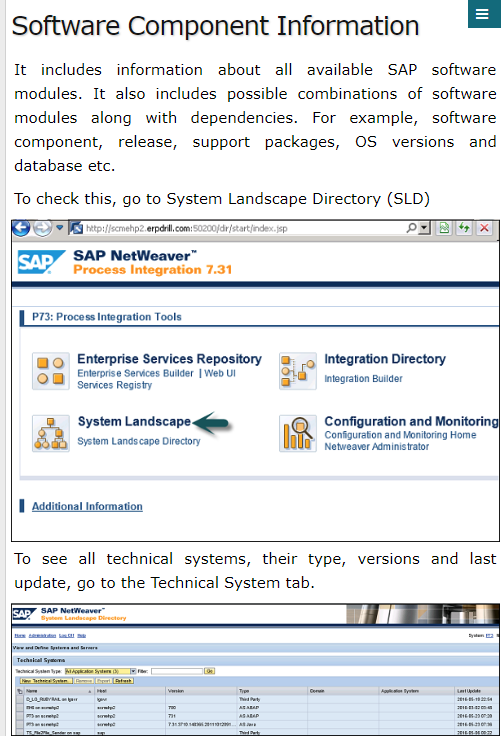Click the browser forward arrow button
Image resolution: width=503 pixels, height=736 pixels.
43,228
